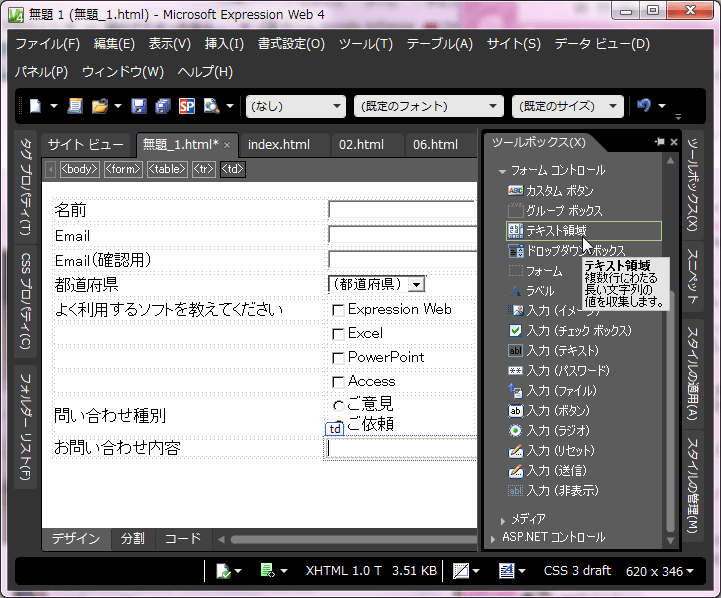This screenshot has height=598, width=721.
Task: Check the Access checkbox
Action: click(338, 382)
